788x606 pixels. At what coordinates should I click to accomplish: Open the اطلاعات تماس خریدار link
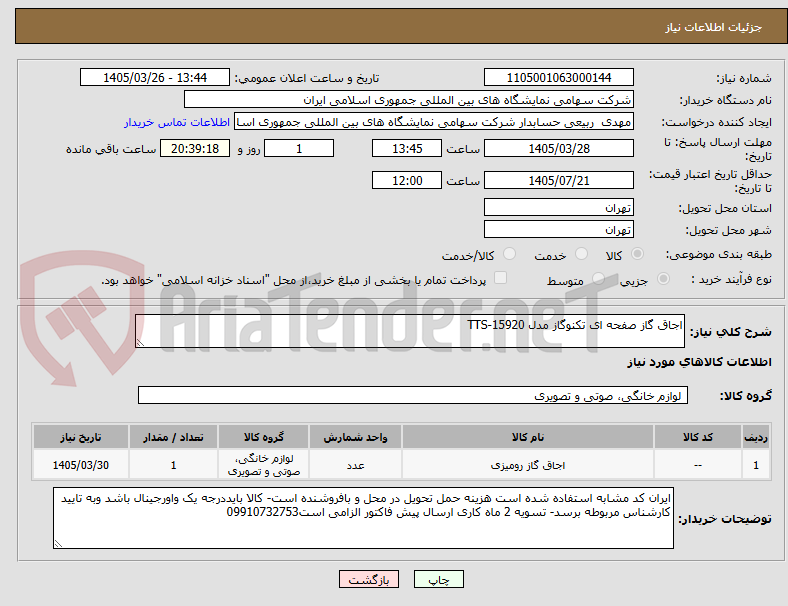coord(177,122)
